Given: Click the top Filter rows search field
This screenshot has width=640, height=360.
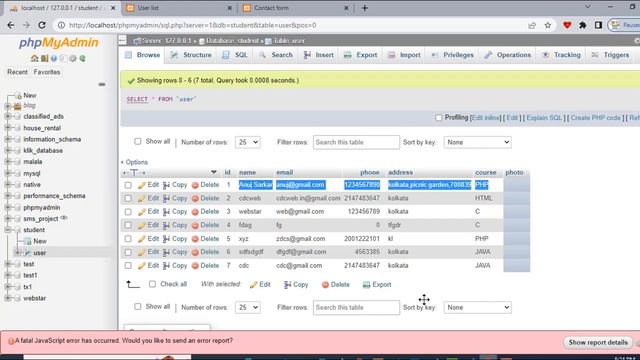Looking at the screenshot, I should 356,142.
